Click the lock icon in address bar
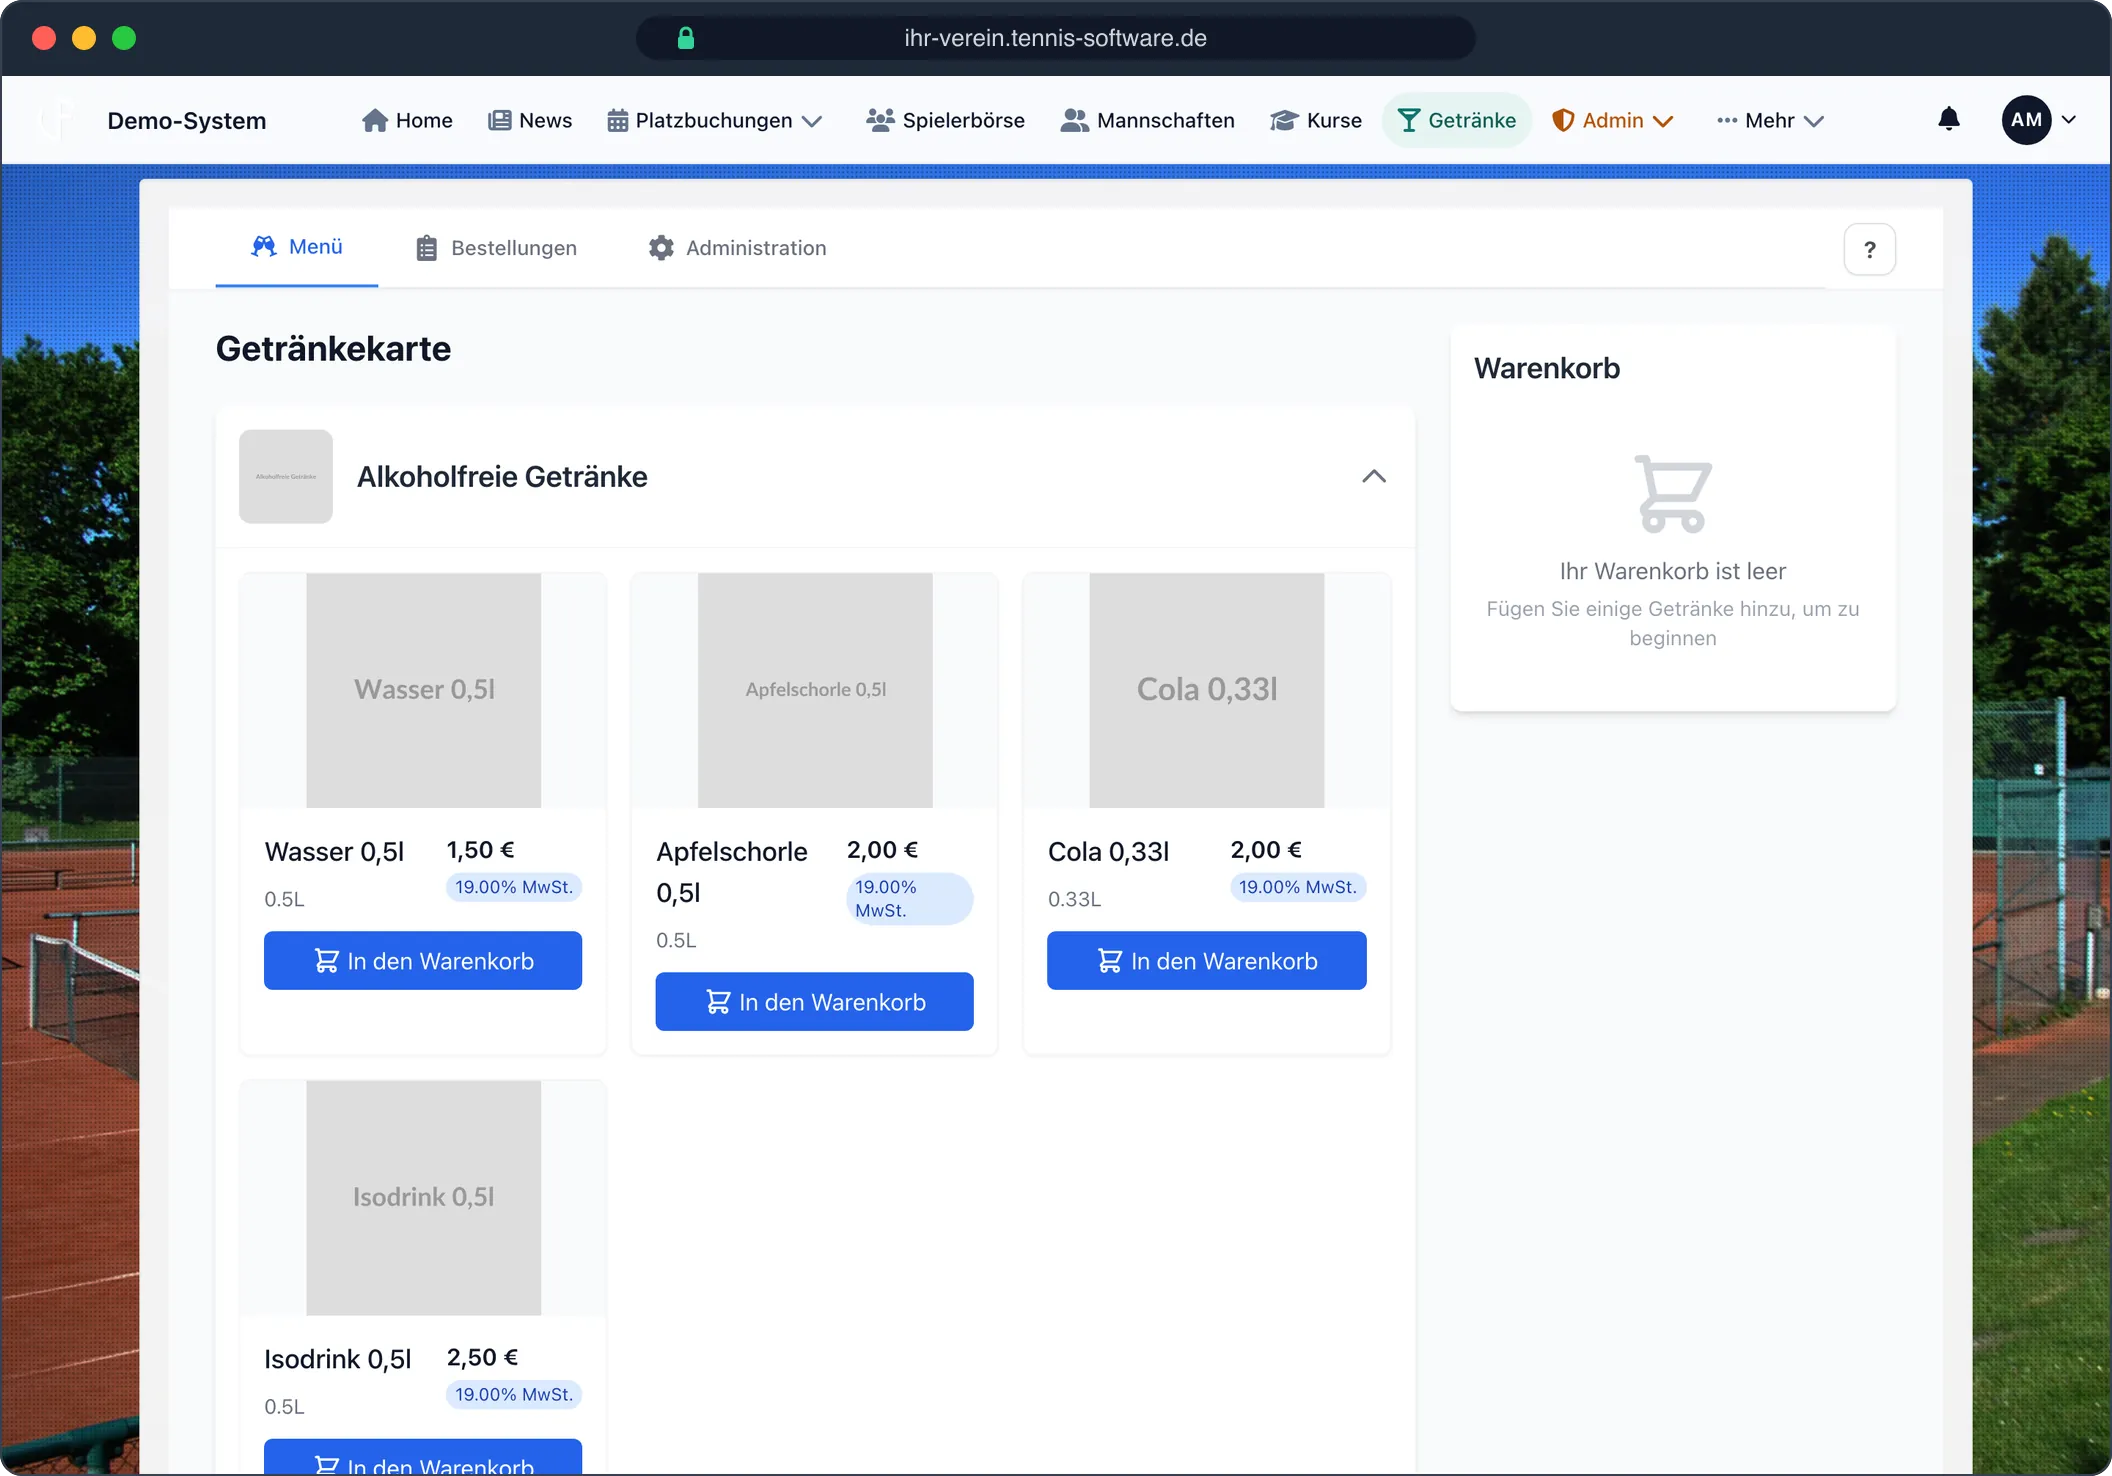Screen dimensions: 2112x1476 pyautogui.click(x=685, y=38)
